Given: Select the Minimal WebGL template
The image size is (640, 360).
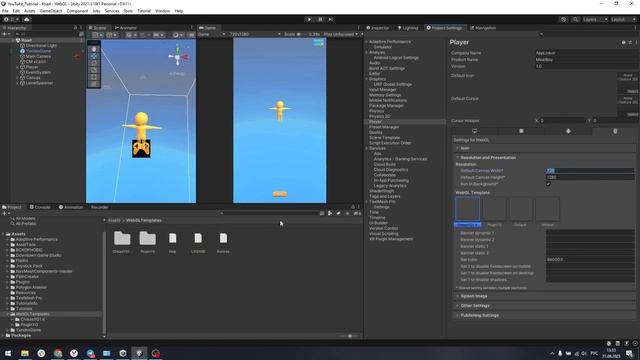Looking at the screenshot, I should [547, 209].
